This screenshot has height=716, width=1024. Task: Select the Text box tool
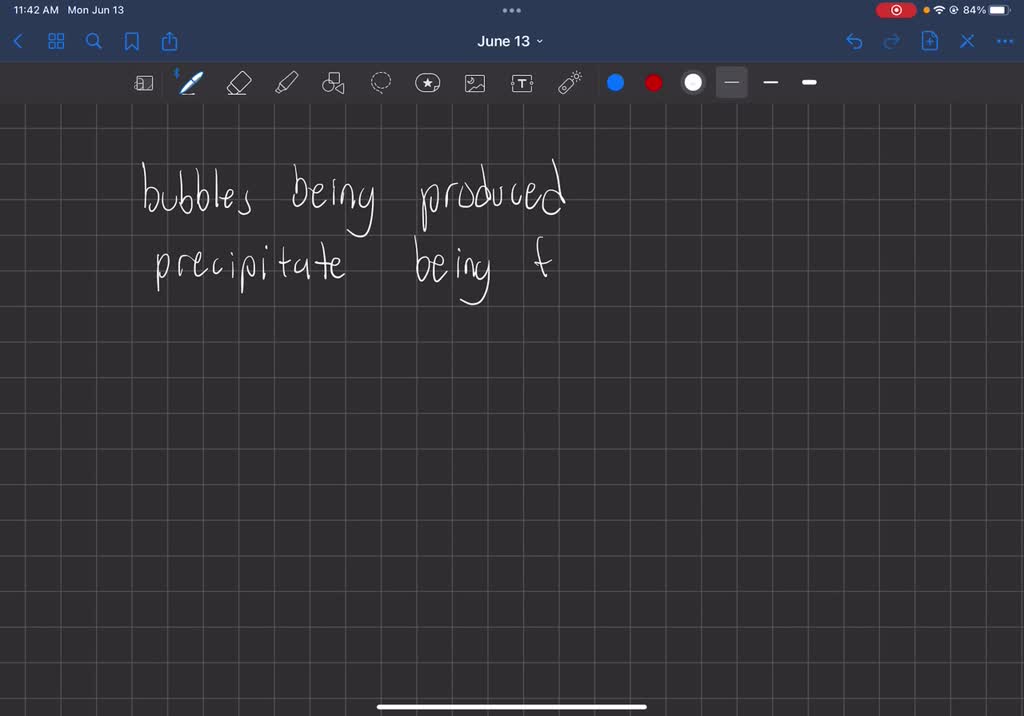tap(522, 83)
